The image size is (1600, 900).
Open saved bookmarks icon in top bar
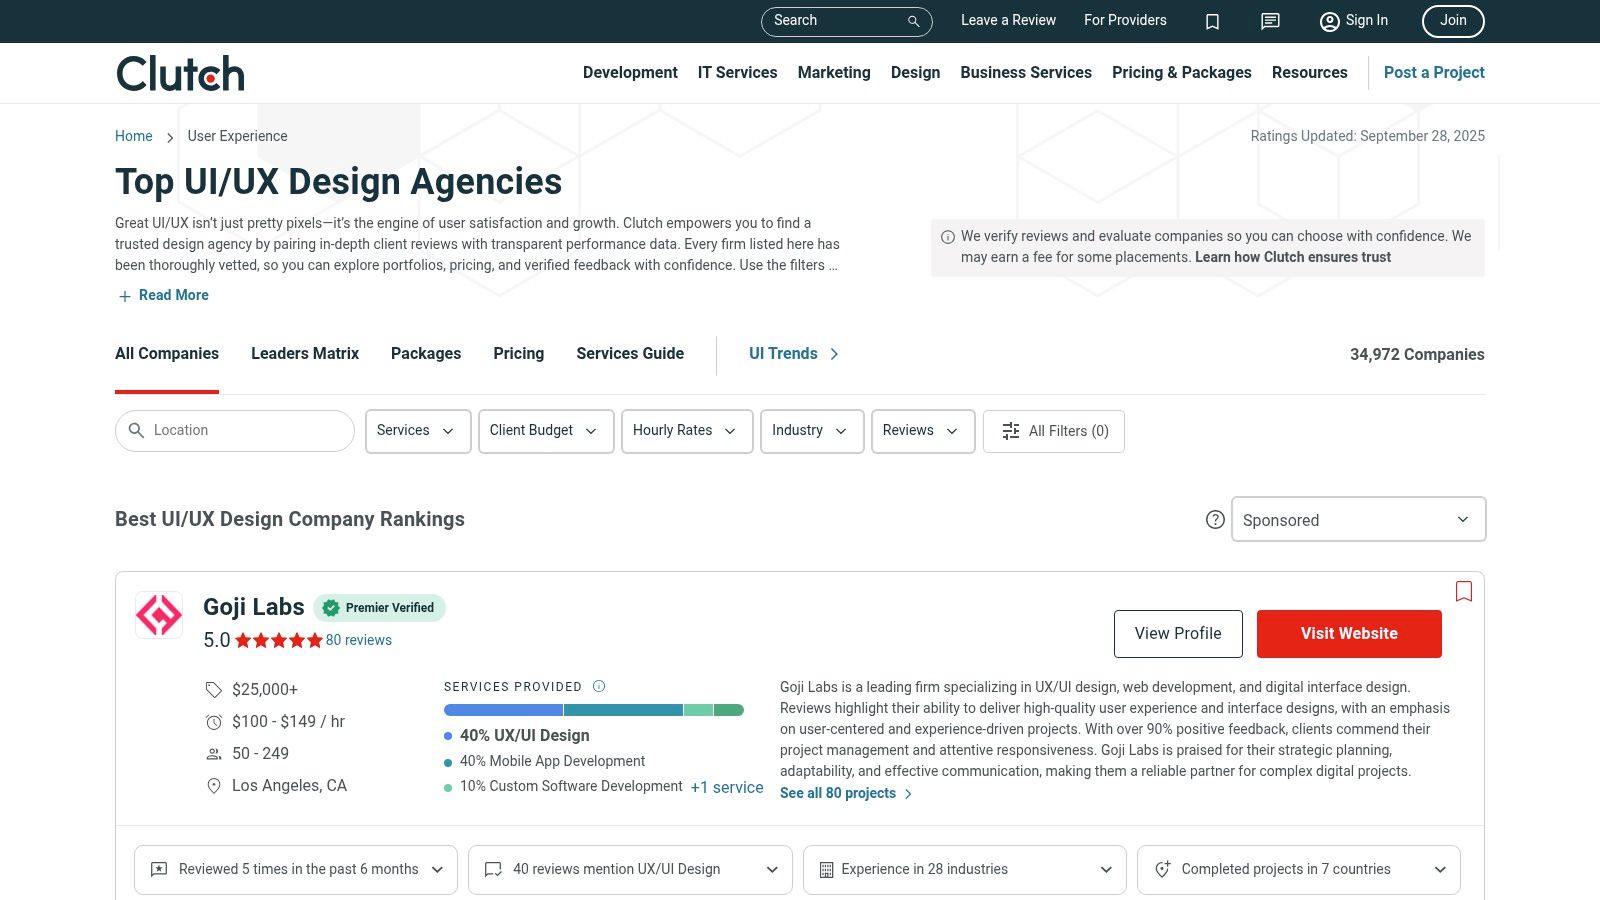(1212, 21)
